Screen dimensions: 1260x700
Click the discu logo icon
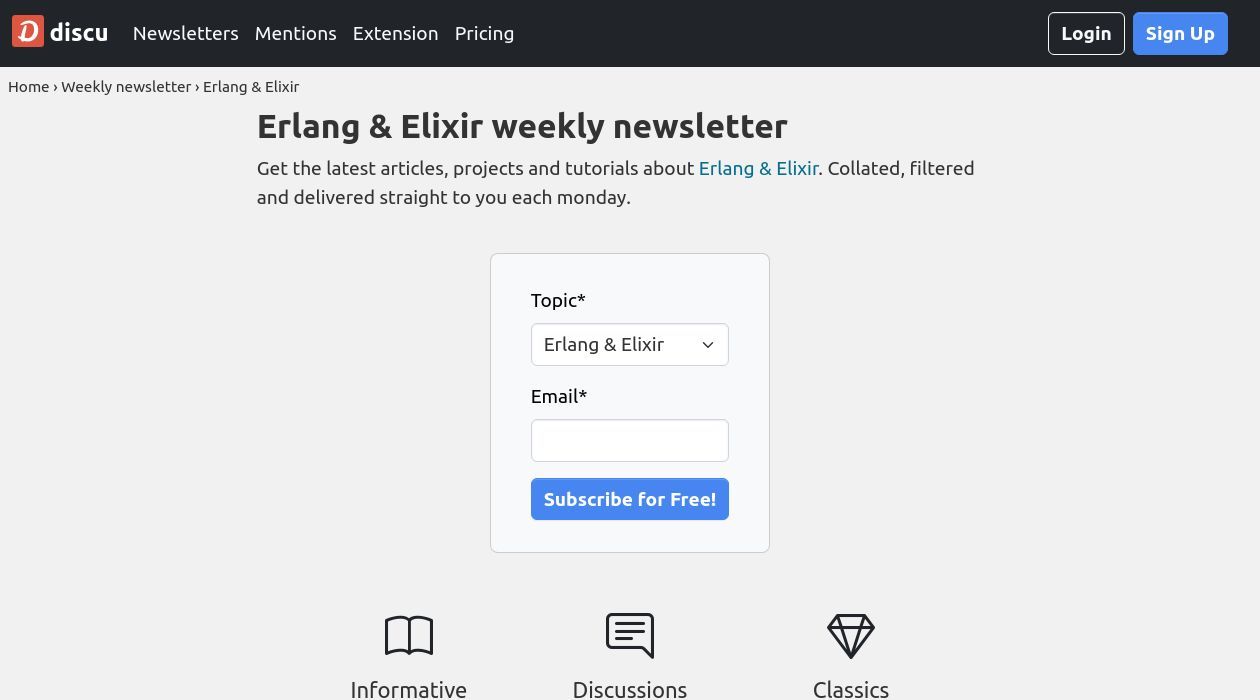click(x=28, y=32)
